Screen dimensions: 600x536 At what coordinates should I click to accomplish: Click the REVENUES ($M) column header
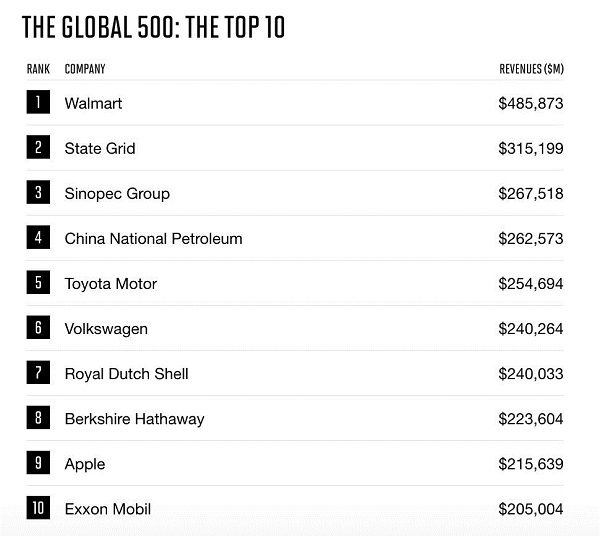point(532,69)
